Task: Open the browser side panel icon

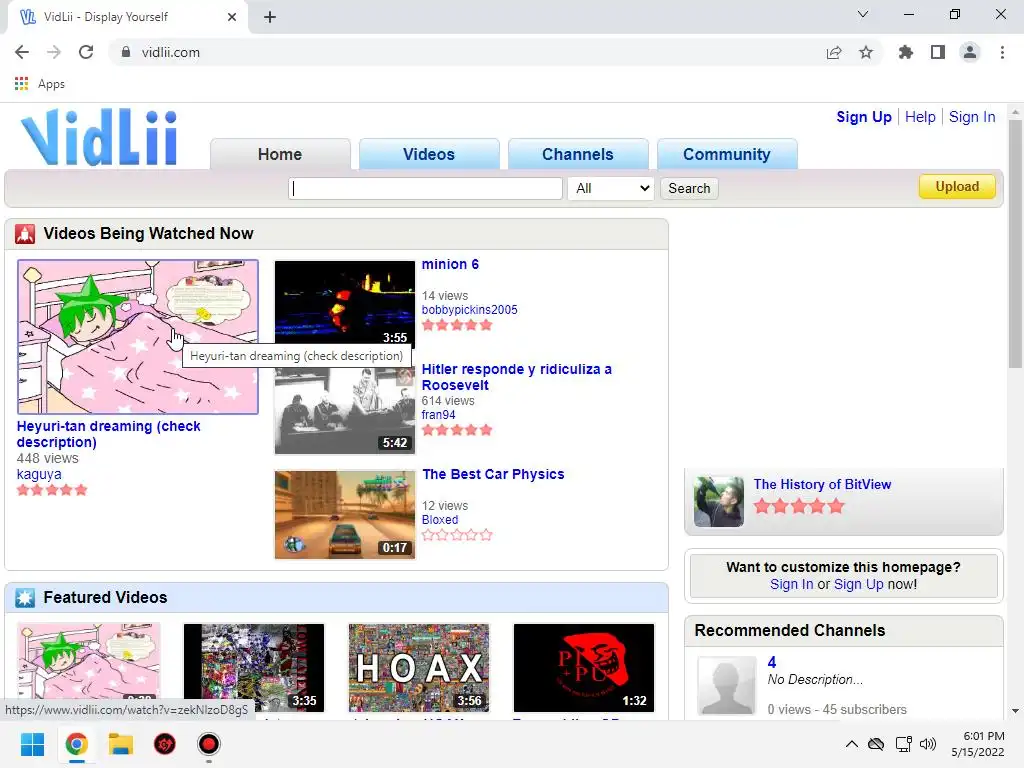Action: pos(938,52)
